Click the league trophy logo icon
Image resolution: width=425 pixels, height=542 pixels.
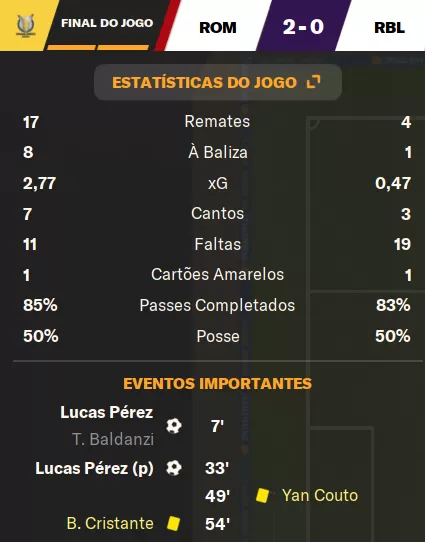pyautogui.click(x=26, y=25)
